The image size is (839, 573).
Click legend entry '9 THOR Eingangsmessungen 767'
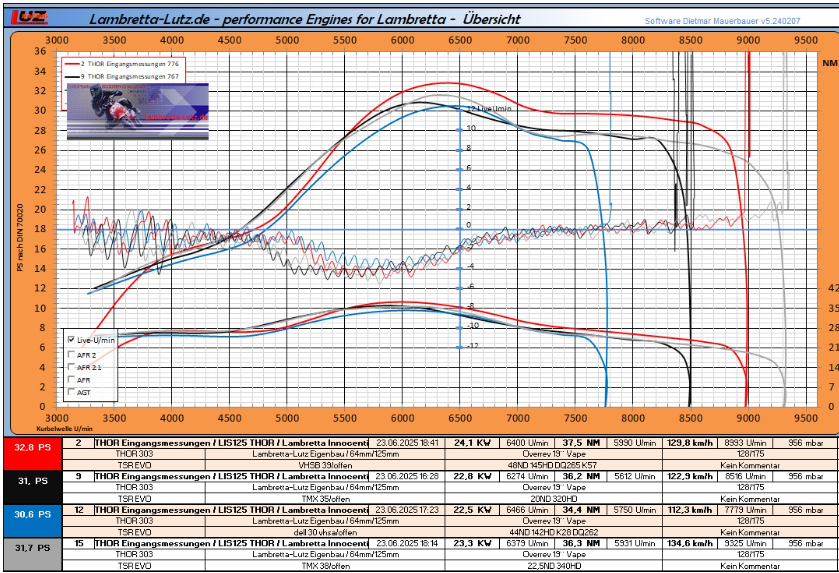[124, 77]
